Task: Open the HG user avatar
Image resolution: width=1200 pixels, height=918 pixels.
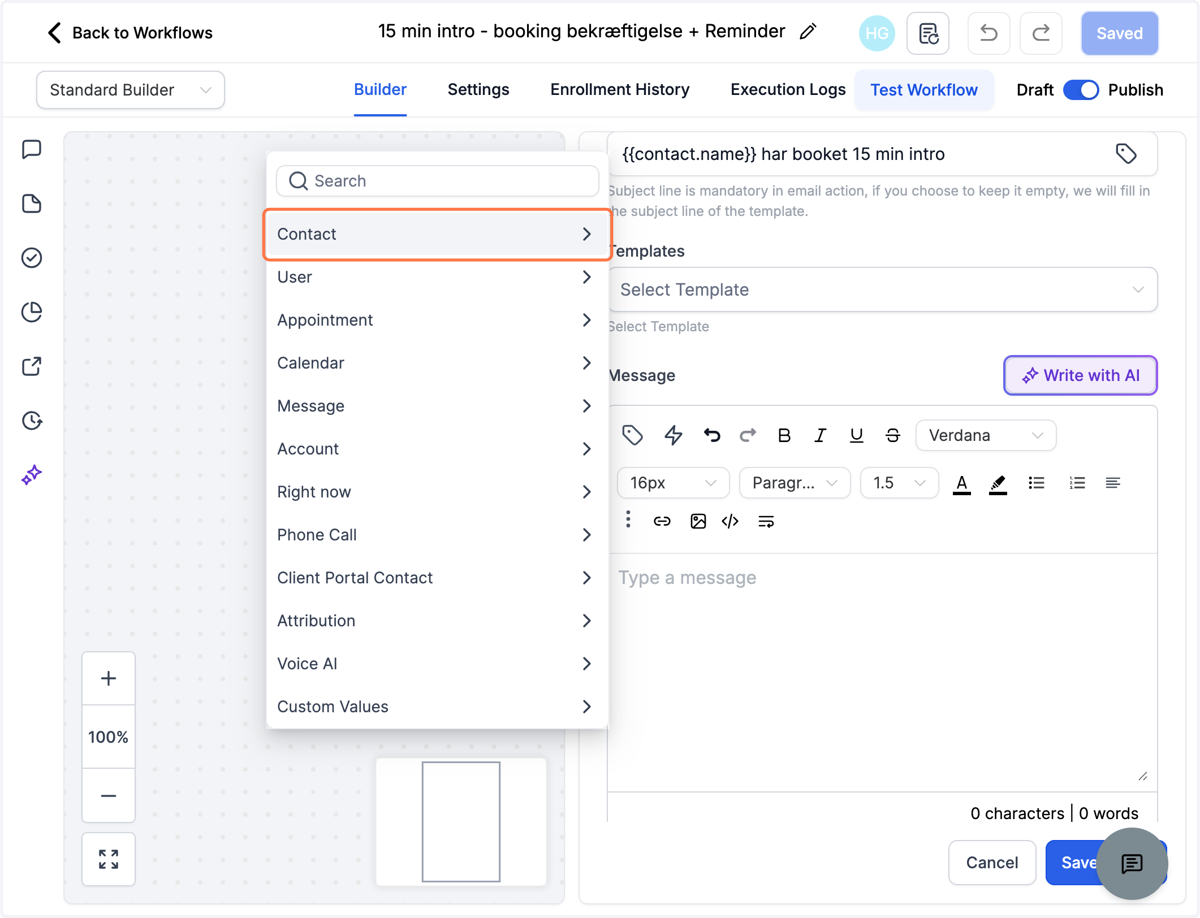Action: (877, 33)
